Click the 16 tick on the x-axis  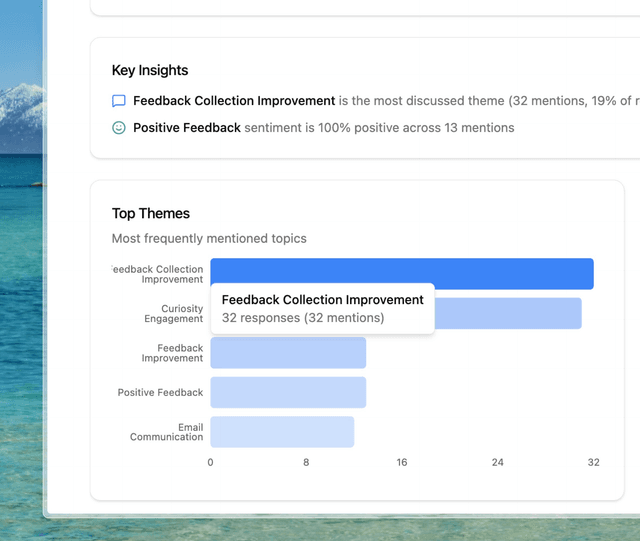(402, 463)
